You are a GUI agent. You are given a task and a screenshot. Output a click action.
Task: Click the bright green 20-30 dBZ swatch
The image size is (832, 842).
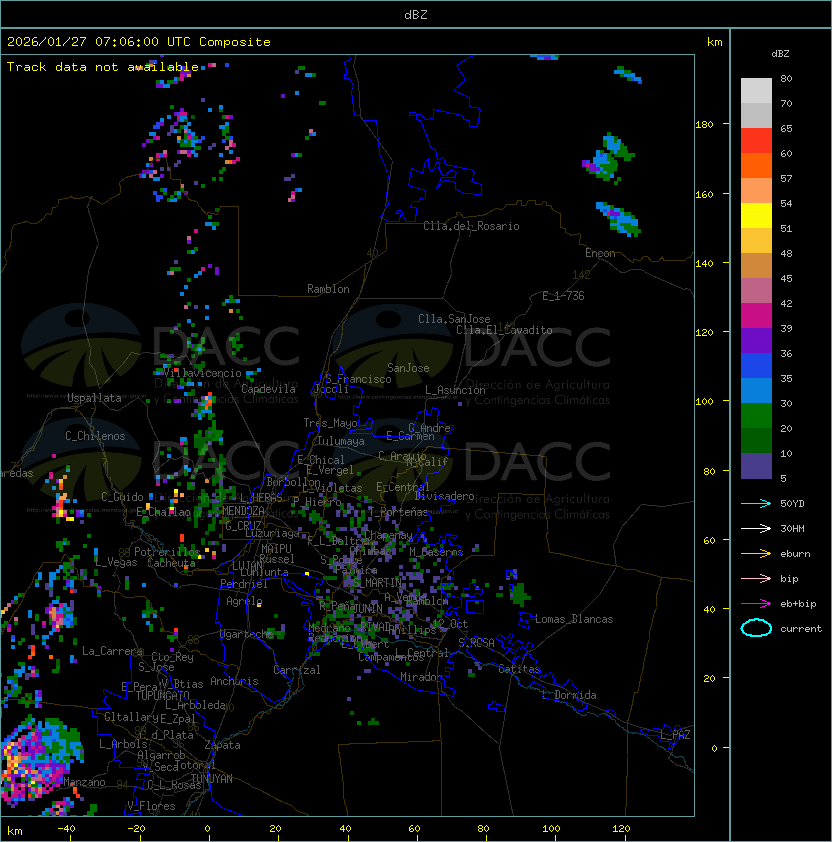pyautogui.click(x=756, y=416)
